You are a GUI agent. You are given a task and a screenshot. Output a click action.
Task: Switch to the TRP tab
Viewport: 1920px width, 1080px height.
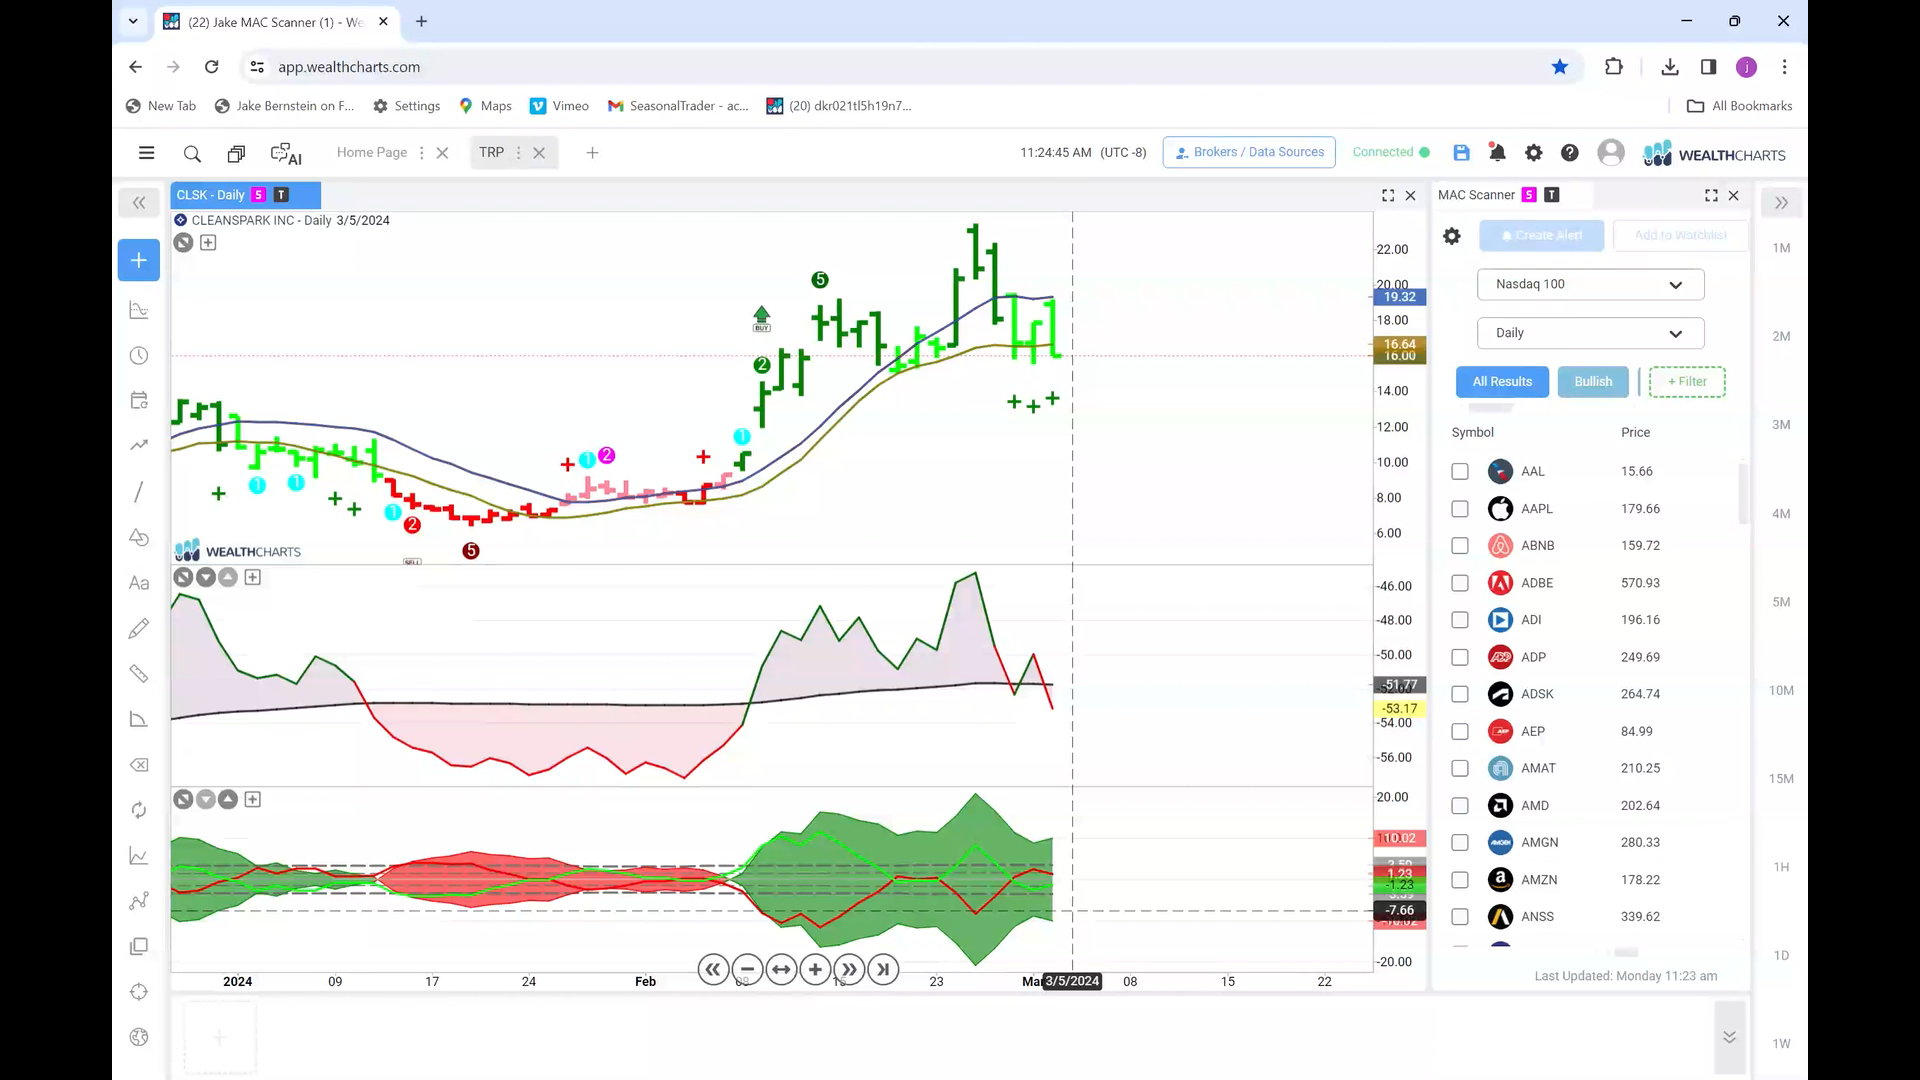[x=491, y=152]
